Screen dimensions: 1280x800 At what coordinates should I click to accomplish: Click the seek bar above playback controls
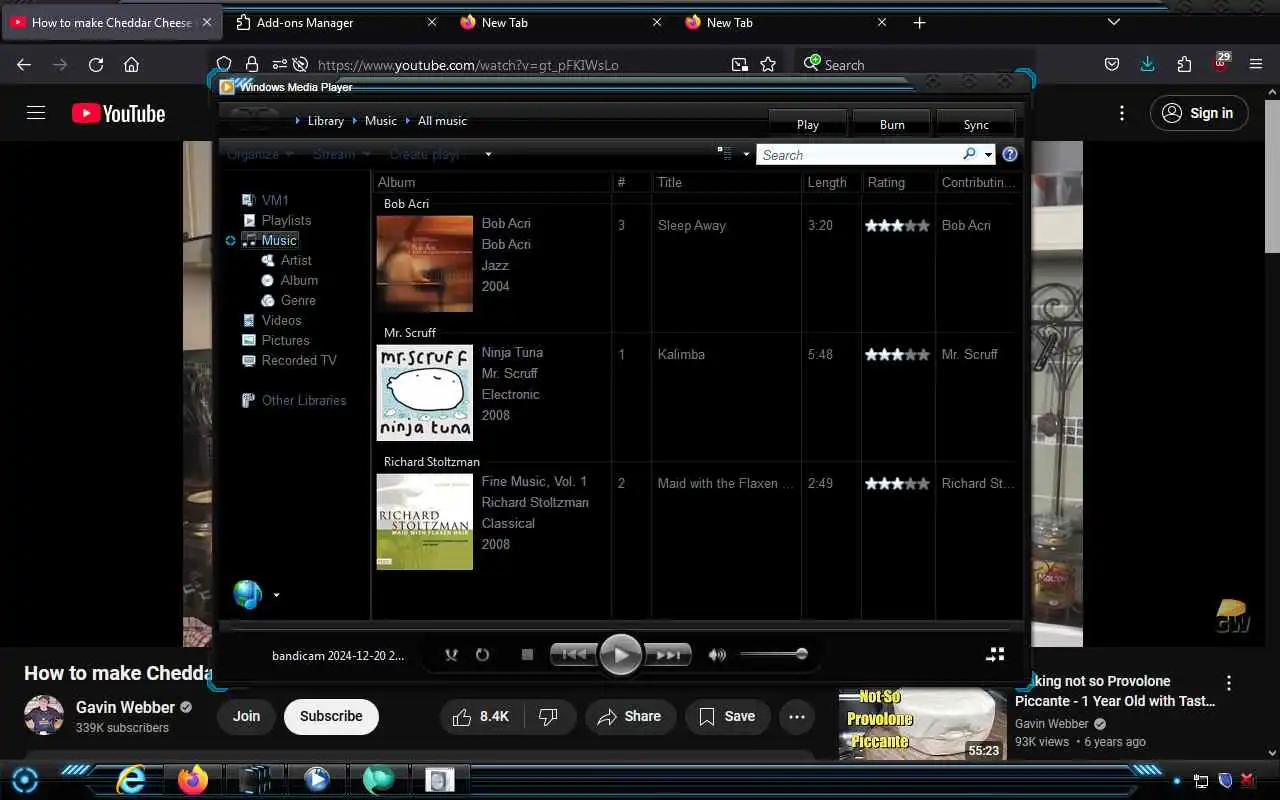coord(620,626)
